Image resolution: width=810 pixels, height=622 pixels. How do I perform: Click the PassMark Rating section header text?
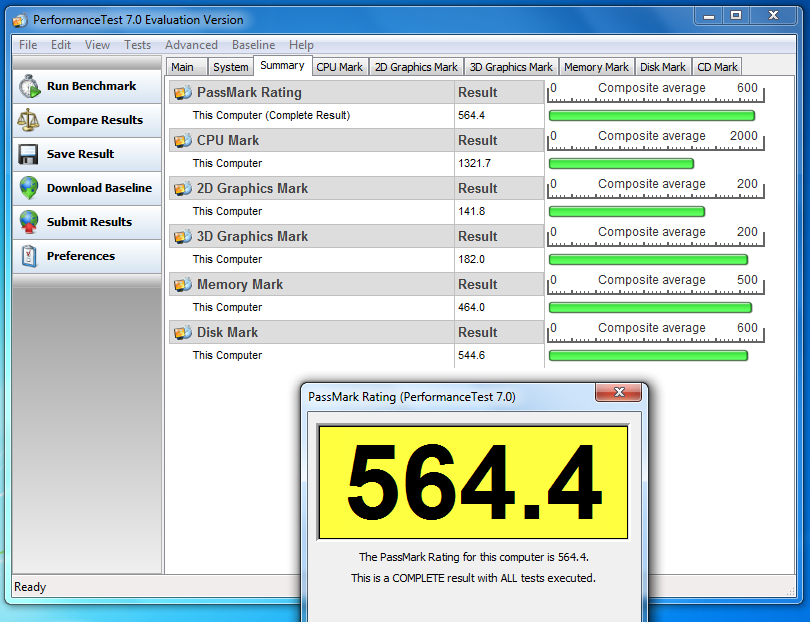[249, 92]
